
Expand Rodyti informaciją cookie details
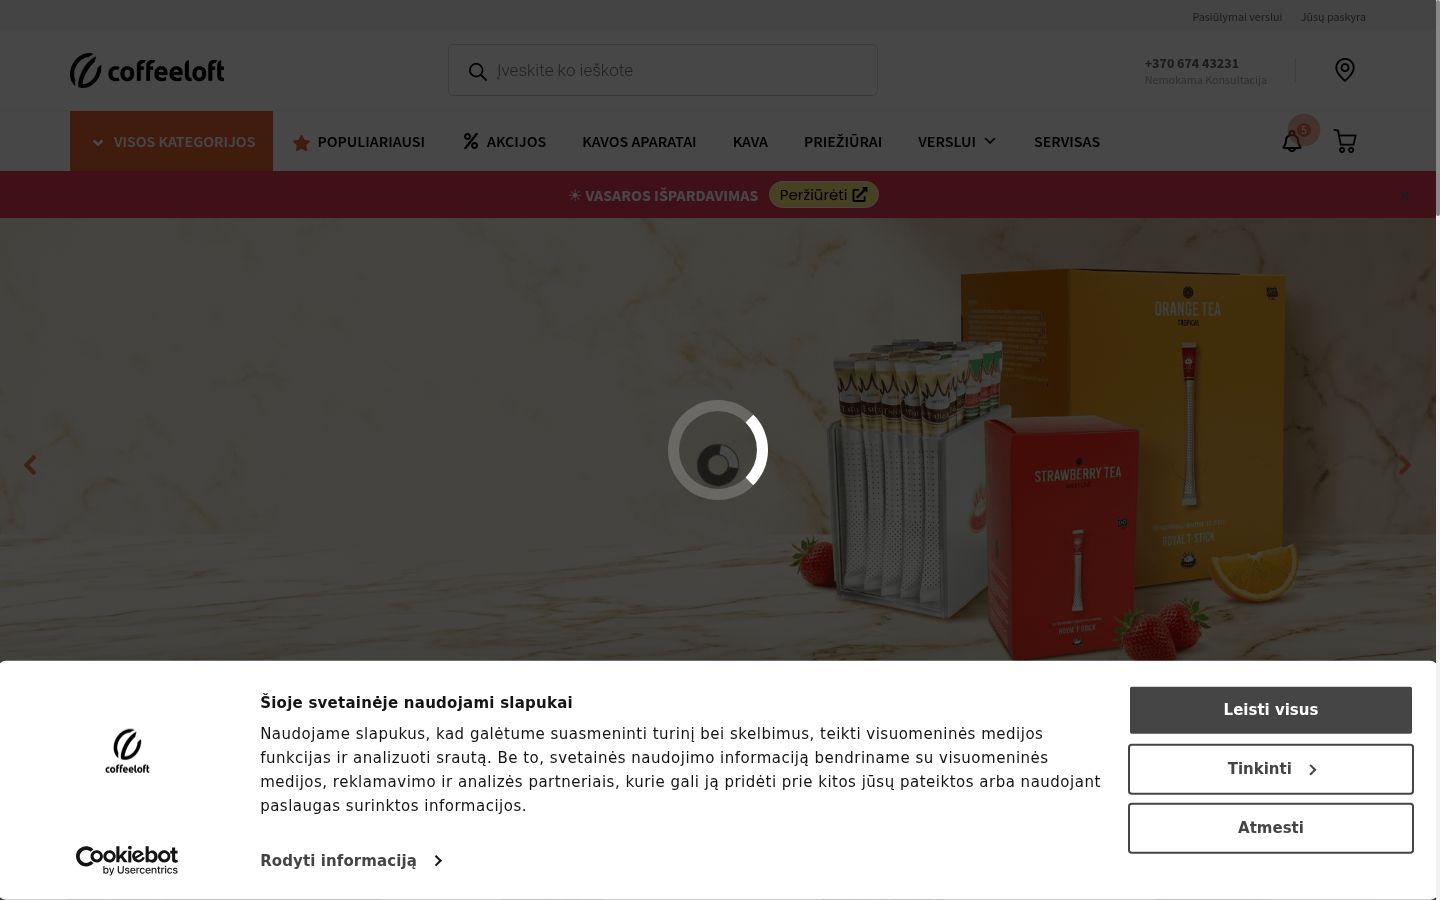point(351,860)
